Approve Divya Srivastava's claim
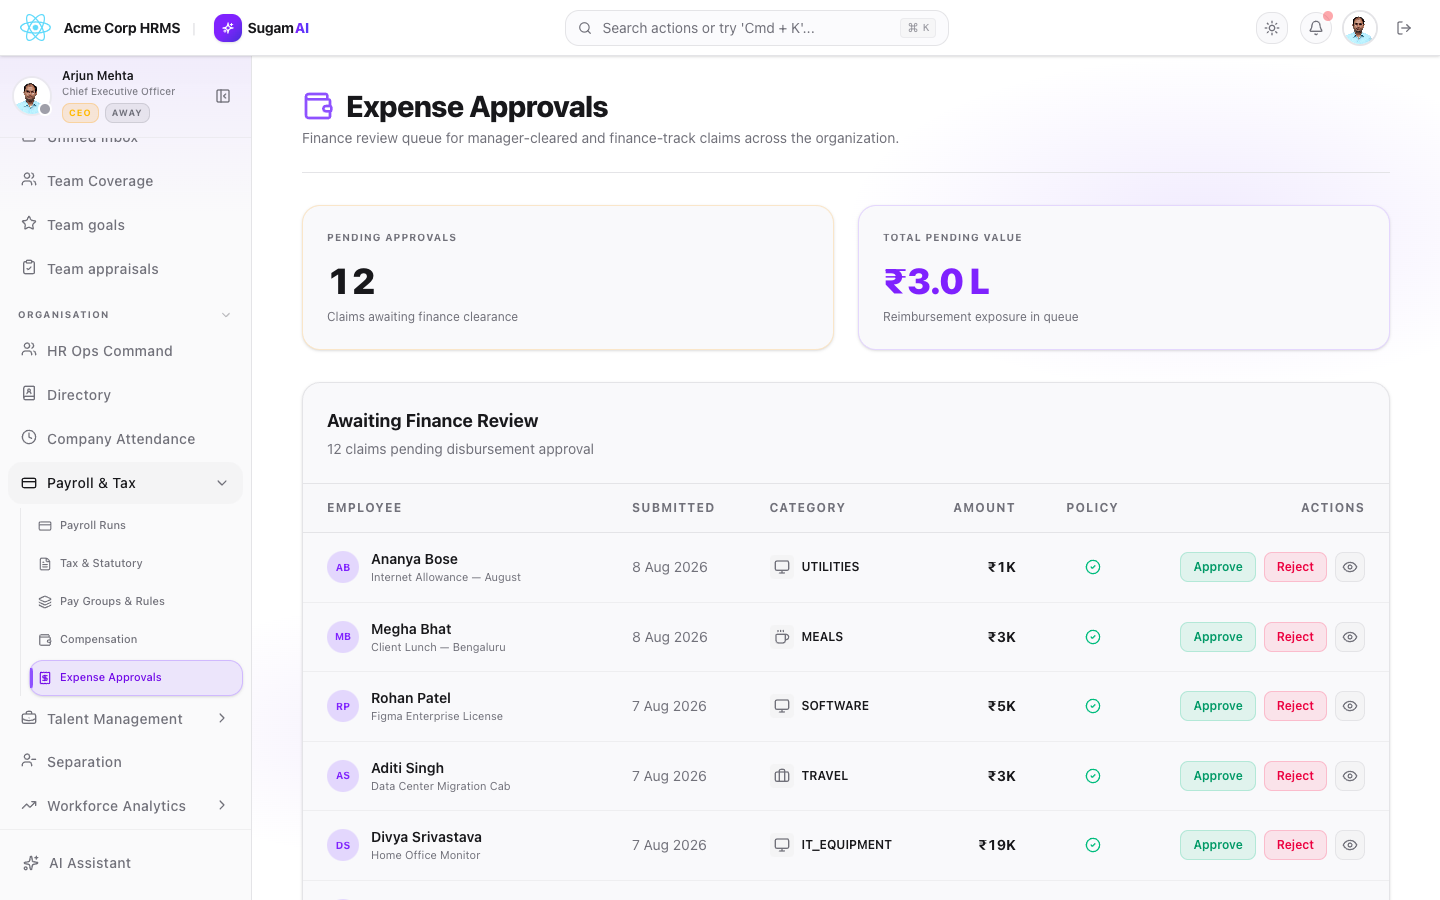 tap(1218, 845)
